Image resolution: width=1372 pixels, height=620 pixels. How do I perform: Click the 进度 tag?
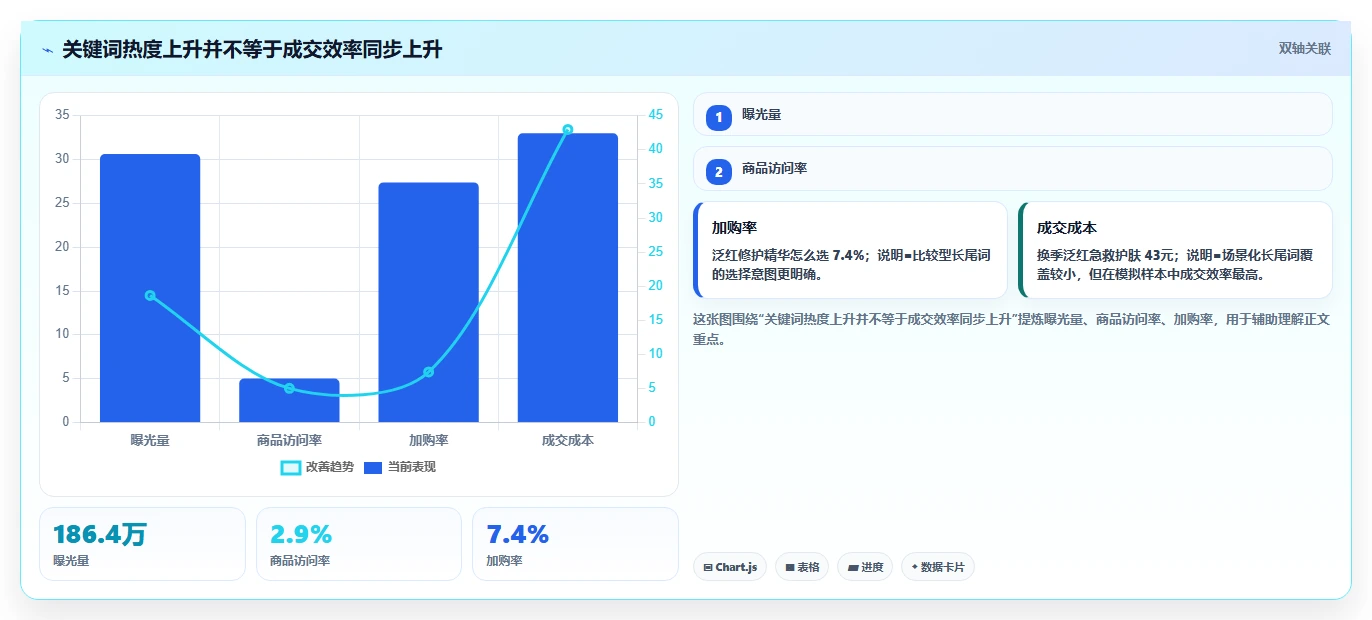click(x=865, y=567)
